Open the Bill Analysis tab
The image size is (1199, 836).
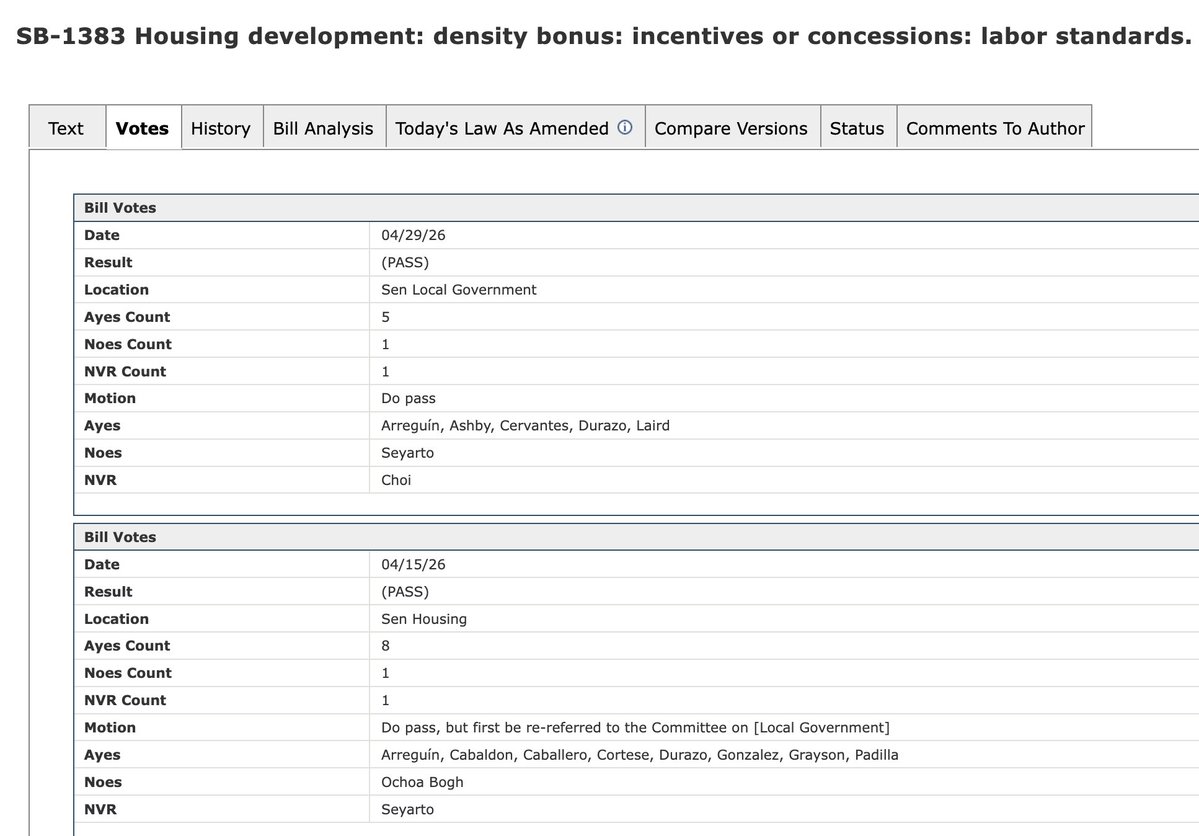click(x=323, y=128)
